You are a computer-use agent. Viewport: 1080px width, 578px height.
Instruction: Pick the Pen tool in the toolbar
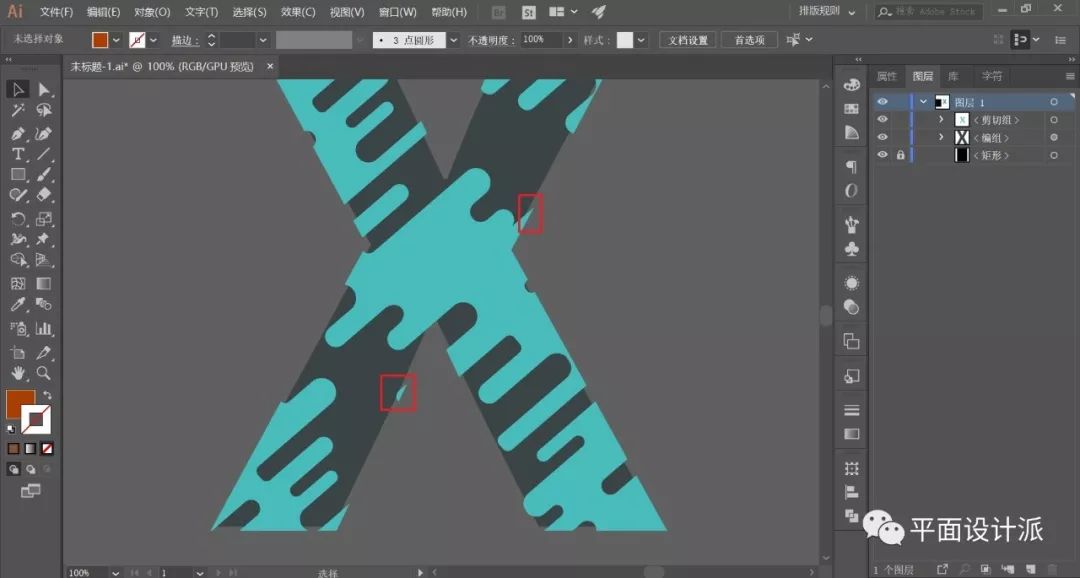(x=18, y=133)
